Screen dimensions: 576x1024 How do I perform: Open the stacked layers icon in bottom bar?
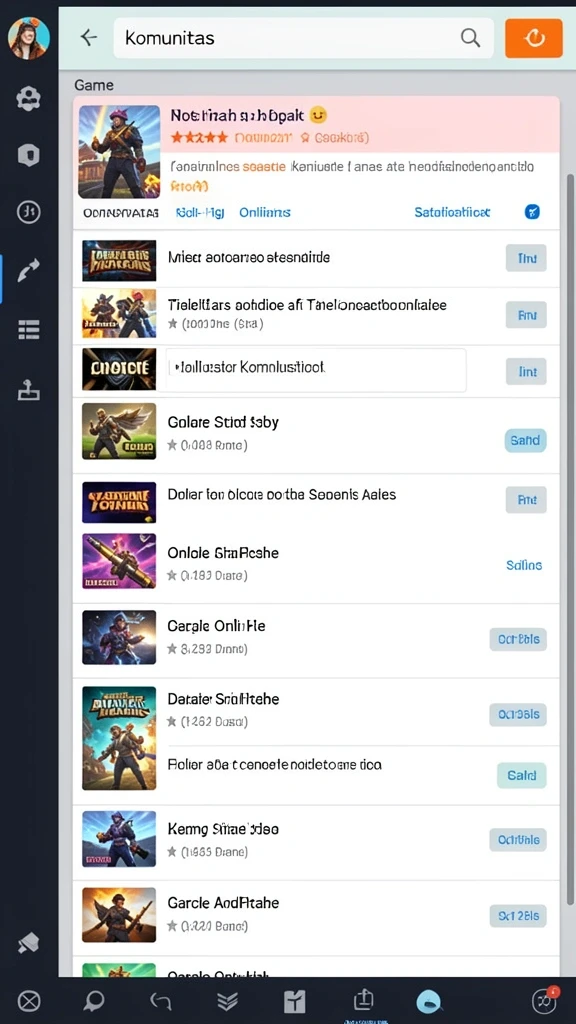pyautogui.click(x=227, y=1000)
